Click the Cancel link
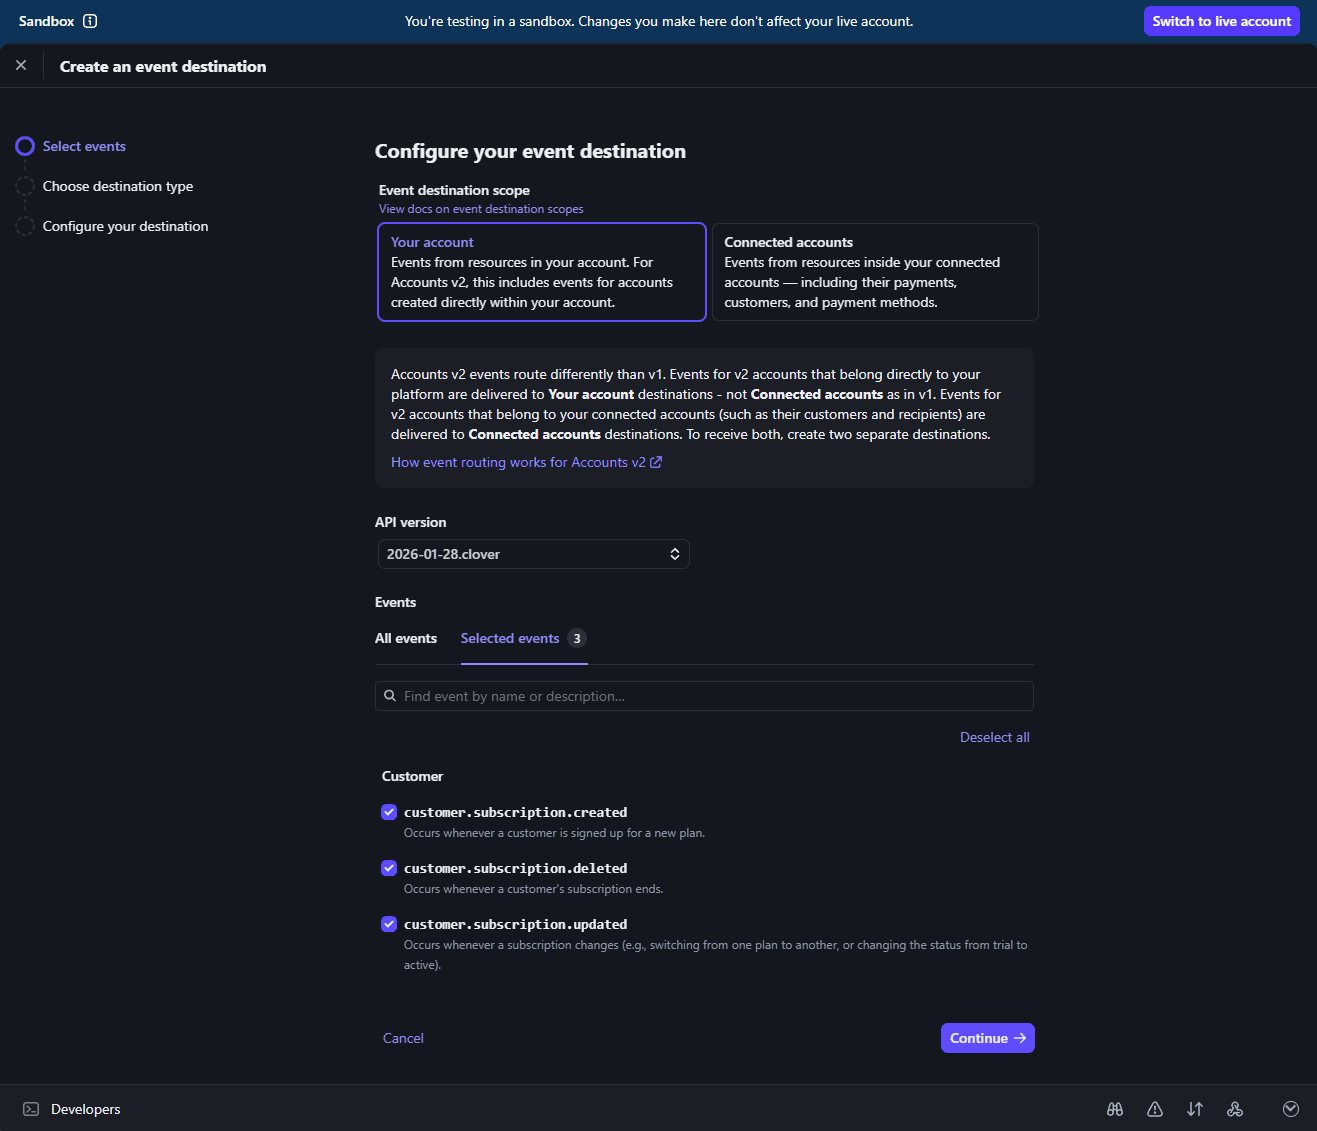Image resolution: width=1317 pixels, height=1131 pixels. (x=403, y=1038)
